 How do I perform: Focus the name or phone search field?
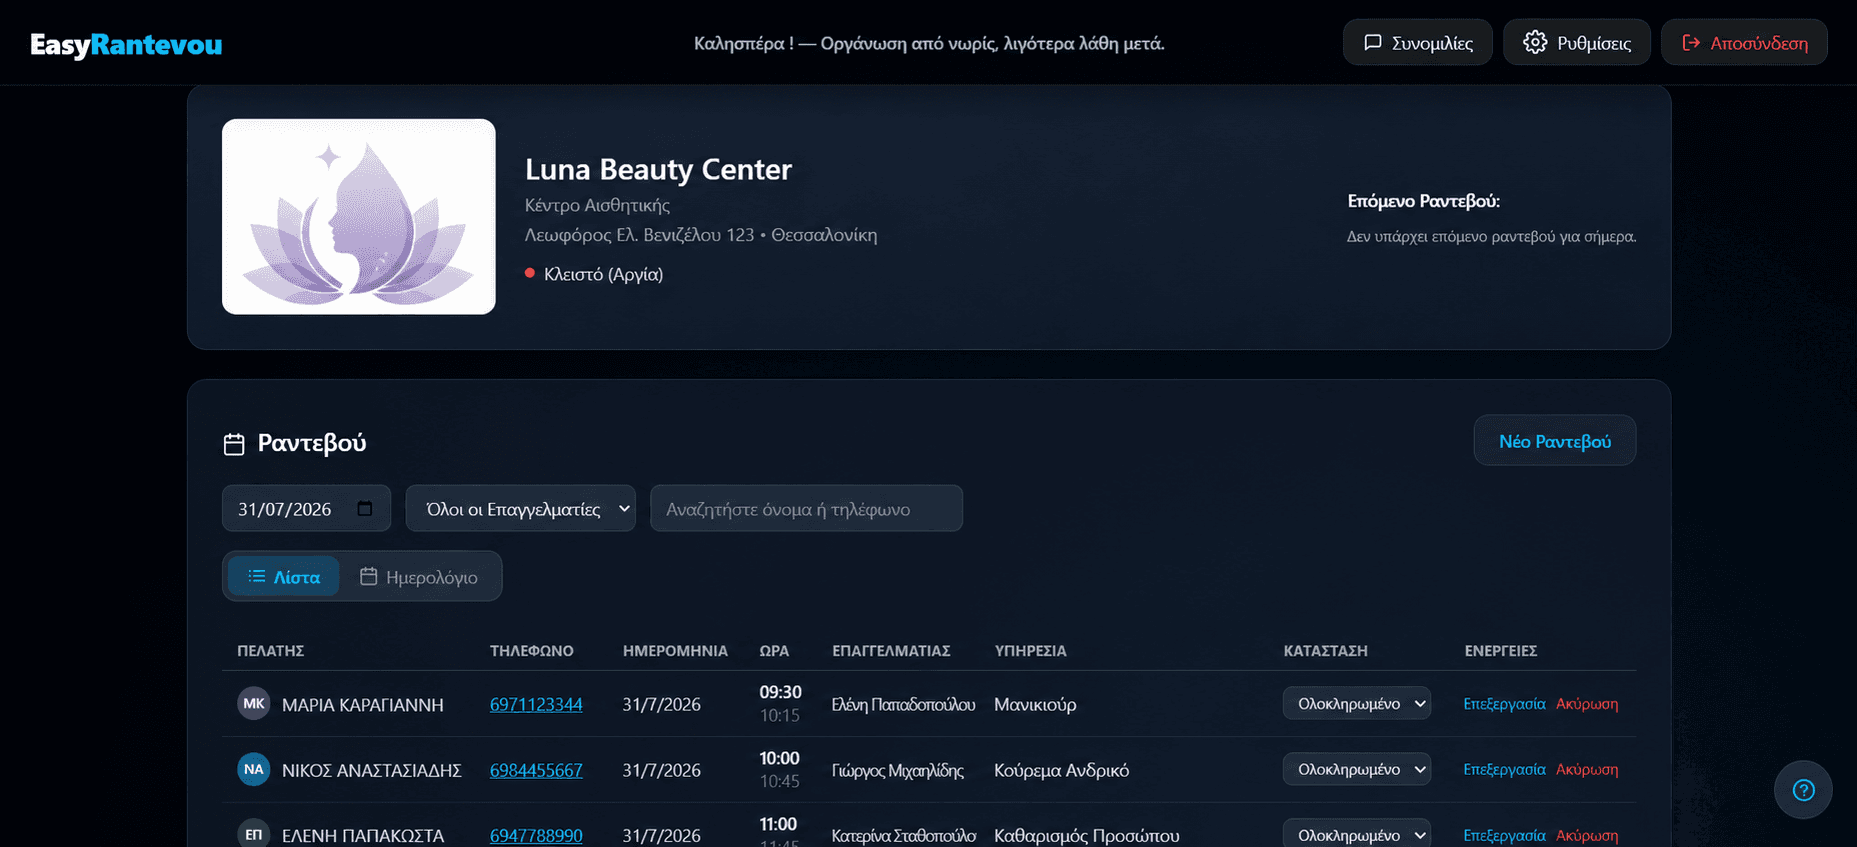point(806,508)
